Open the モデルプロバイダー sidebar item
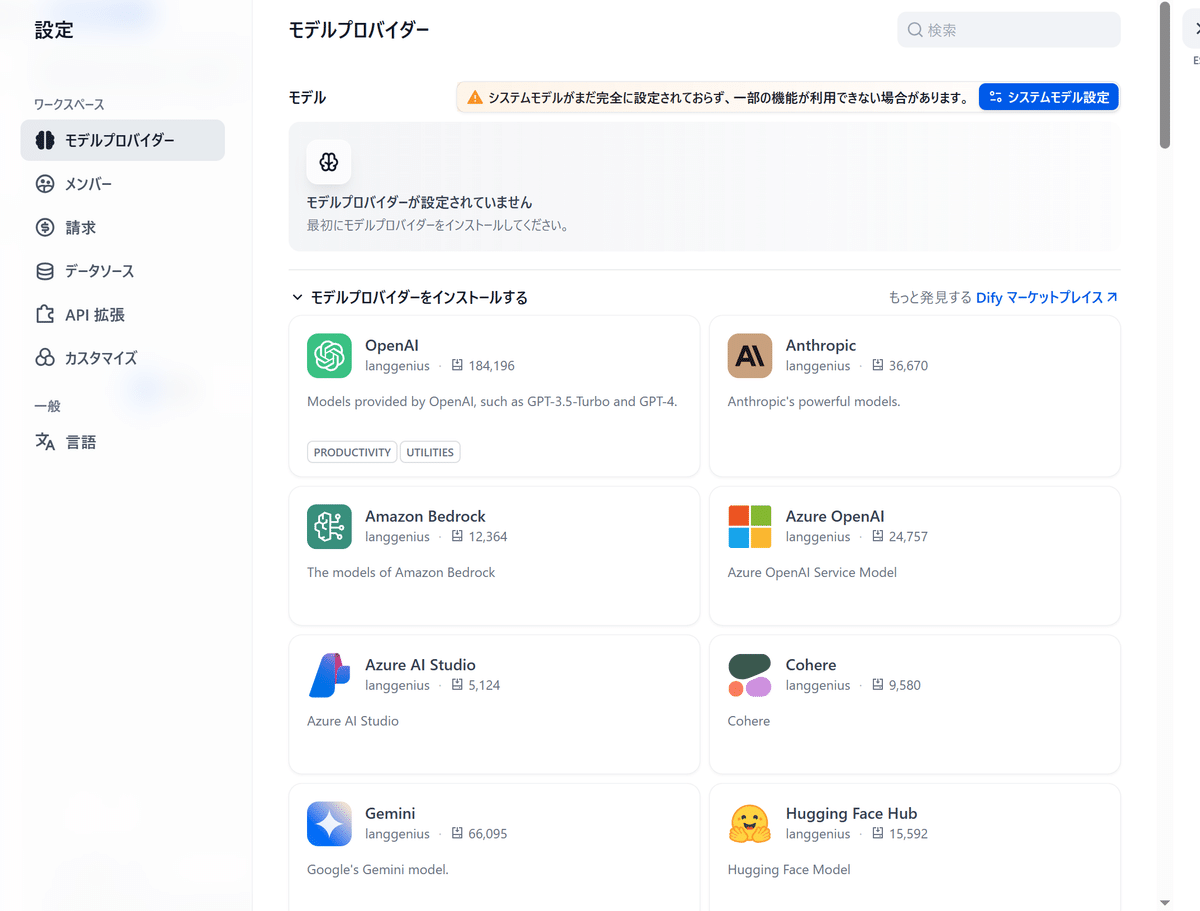Viewport: 1200px width, 911px height. pos(122,140)
